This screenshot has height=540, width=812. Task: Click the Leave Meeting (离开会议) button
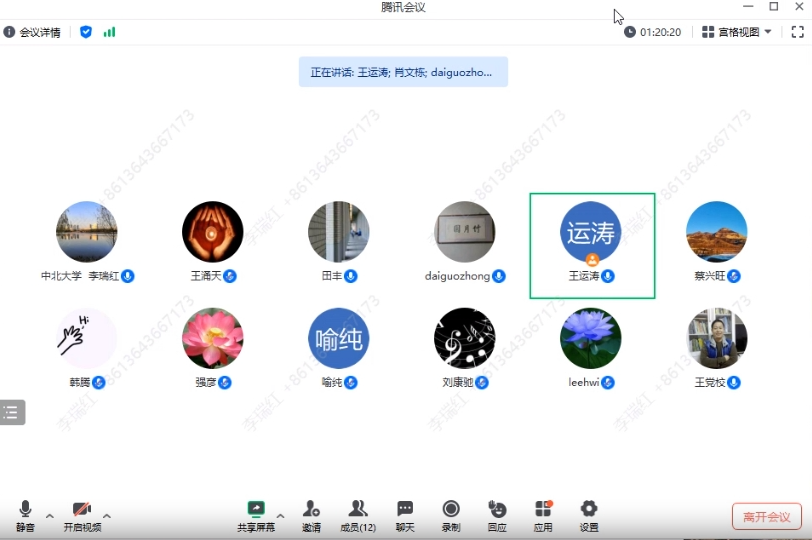tap(766, 517)
